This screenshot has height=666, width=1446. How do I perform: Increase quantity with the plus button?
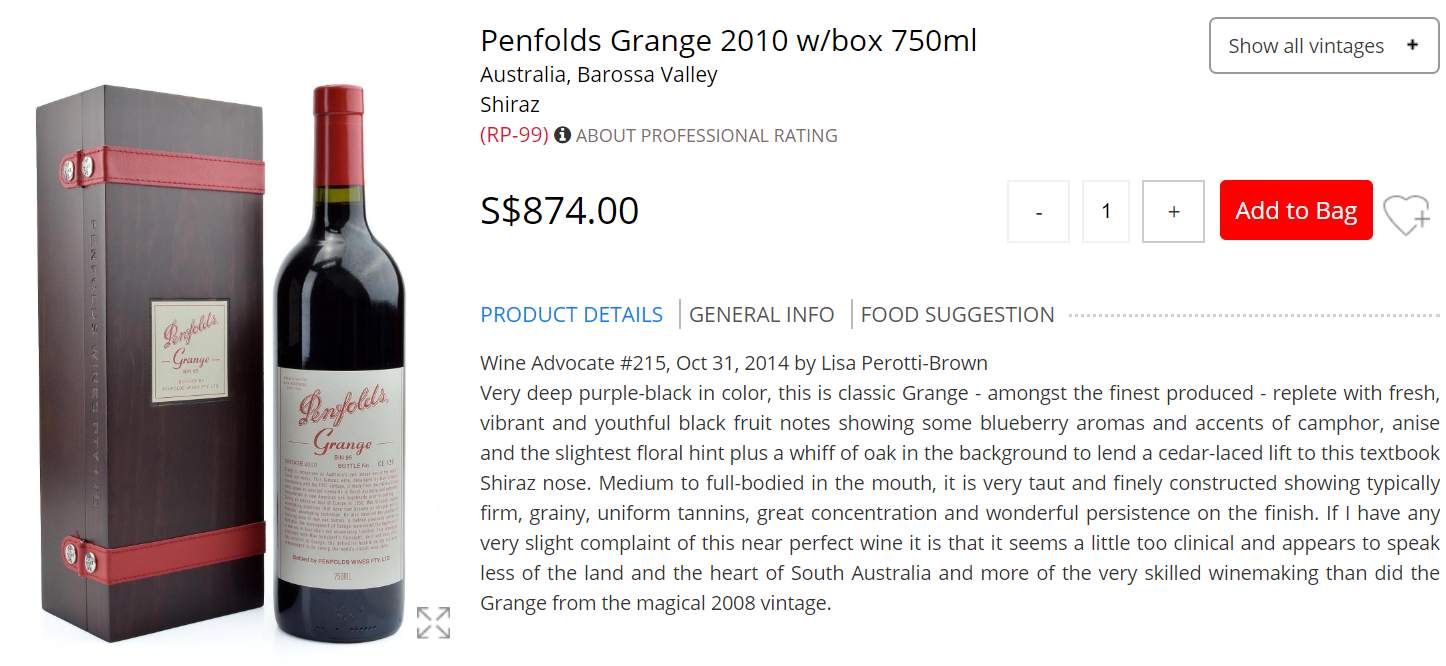click(x=1173, y=211)
